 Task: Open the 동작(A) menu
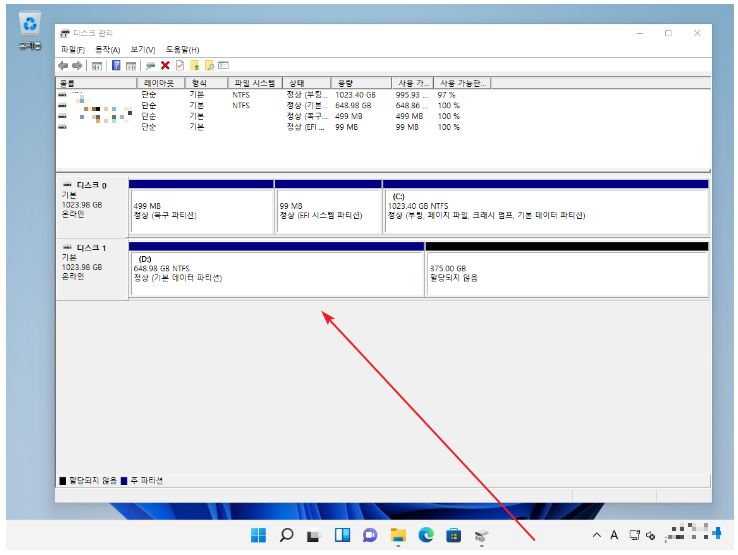[x=107, y=49]
